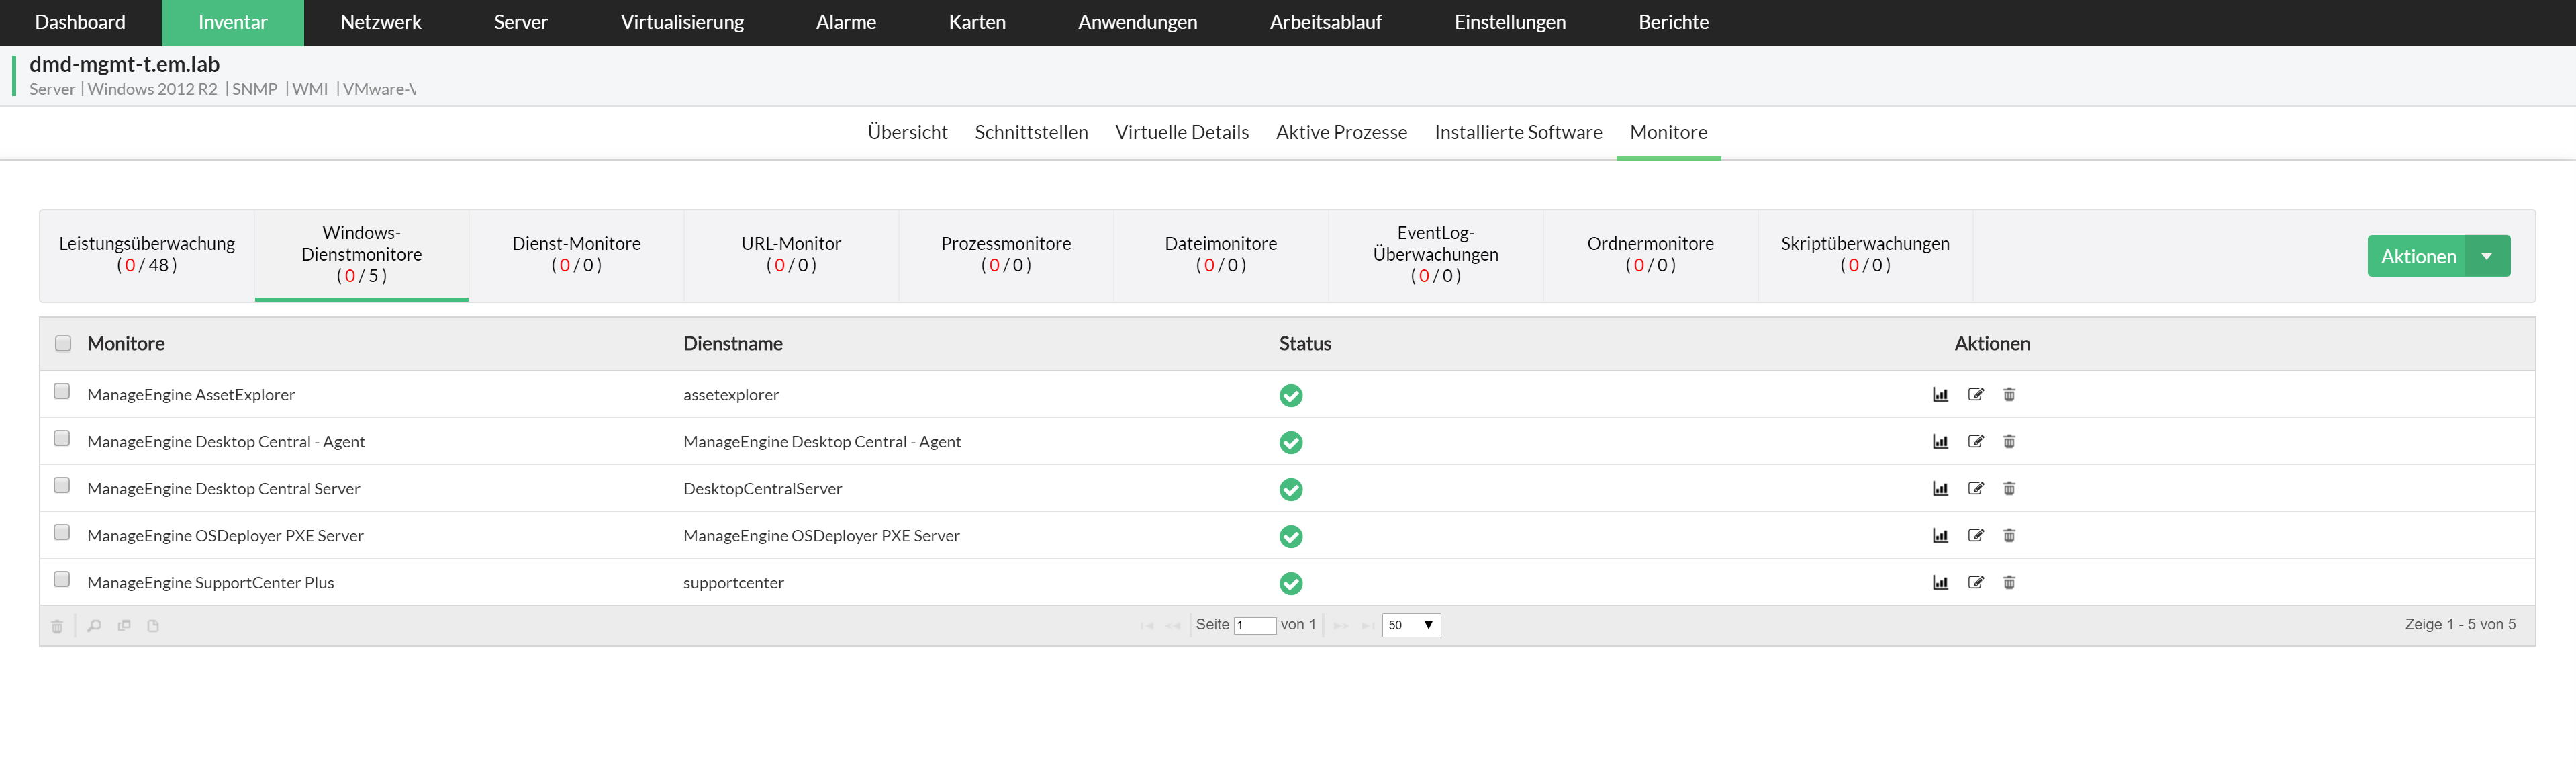
Task: Switch to the Schnittstellen tab
Action: pos(1031,132)
